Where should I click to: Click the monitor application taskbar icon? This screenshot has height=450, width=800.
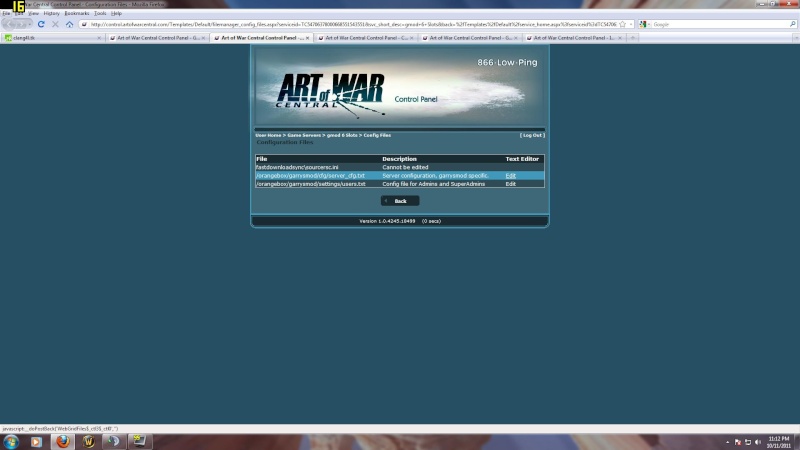click(x=139, y=442)
